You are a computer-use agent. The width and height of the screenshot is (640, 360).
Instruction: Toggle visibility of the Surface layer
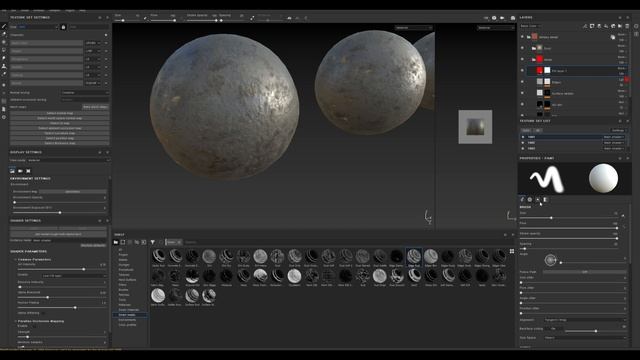pos(522,93)
